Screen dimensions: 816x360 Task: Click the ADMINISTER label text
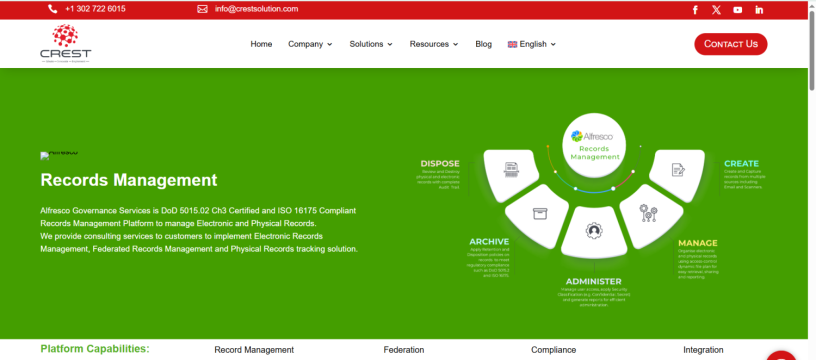coord(594,281)
